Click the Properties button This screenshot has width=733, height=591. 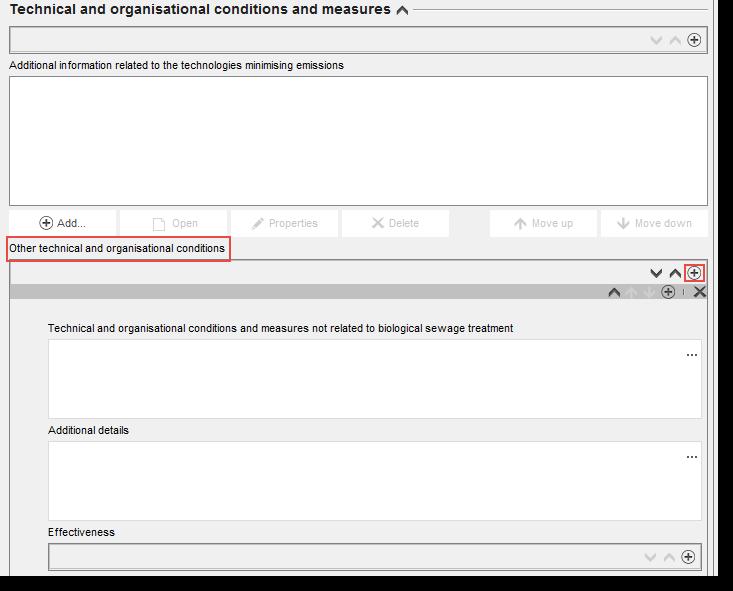tap(284, 223)
